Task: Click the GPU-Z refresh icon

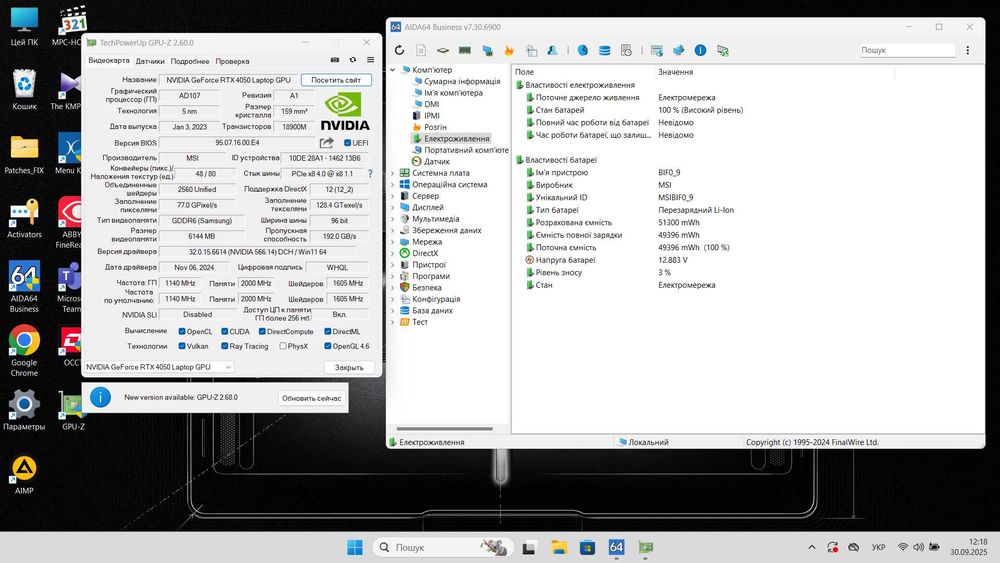Action: coord(352,60)
